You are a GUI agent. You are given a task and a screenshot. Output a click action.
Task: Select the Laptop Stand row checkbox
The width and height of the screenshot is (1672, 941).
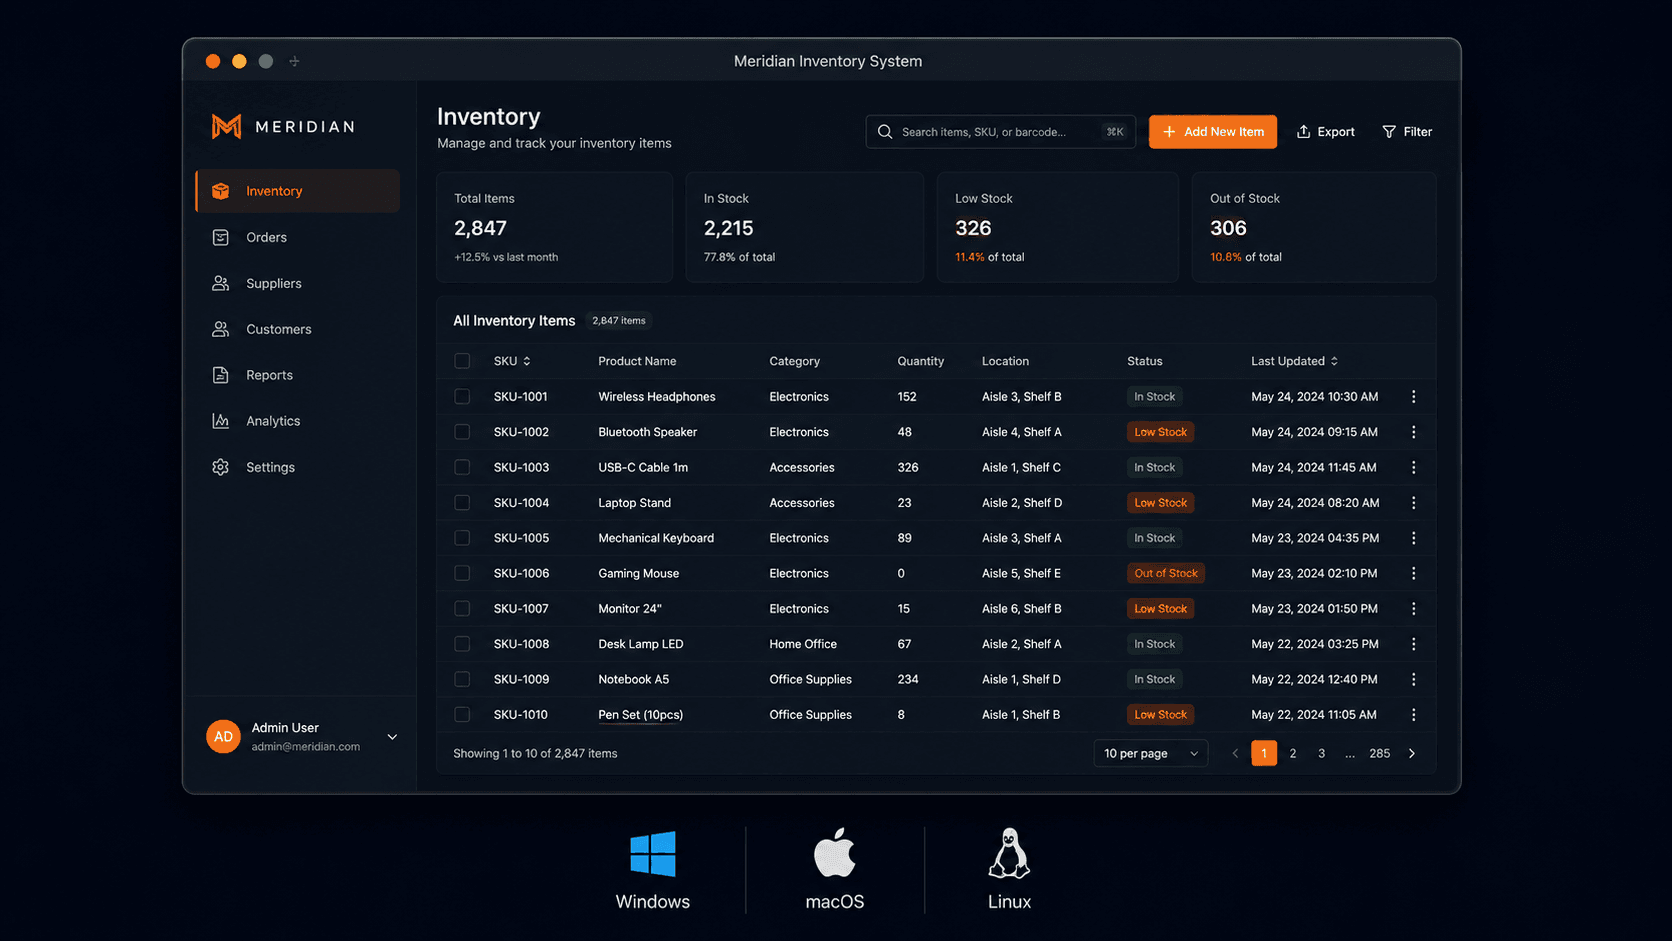[x=462, y=502]
